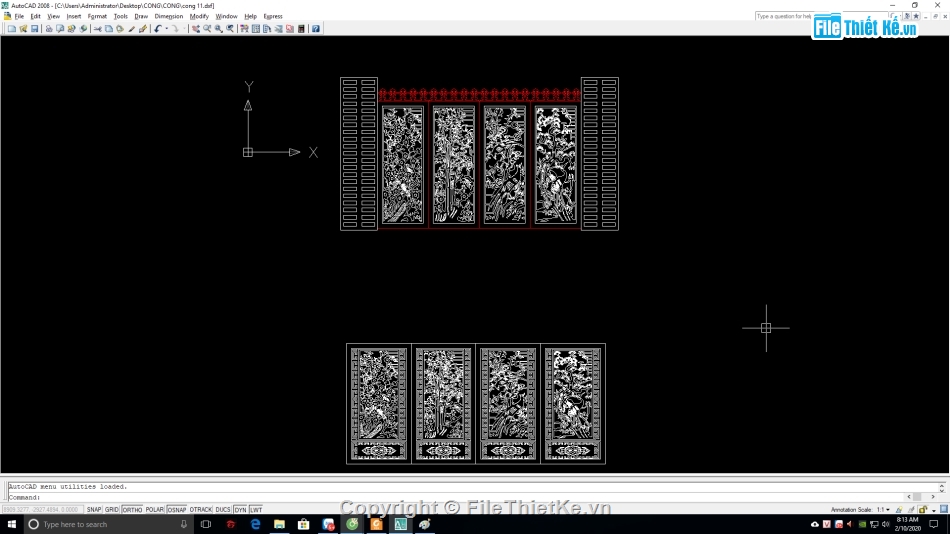950x534 pixels.
Task: Open Plot Preview from the toolbar
Action: pyautogui.click(x=60, y=28)
